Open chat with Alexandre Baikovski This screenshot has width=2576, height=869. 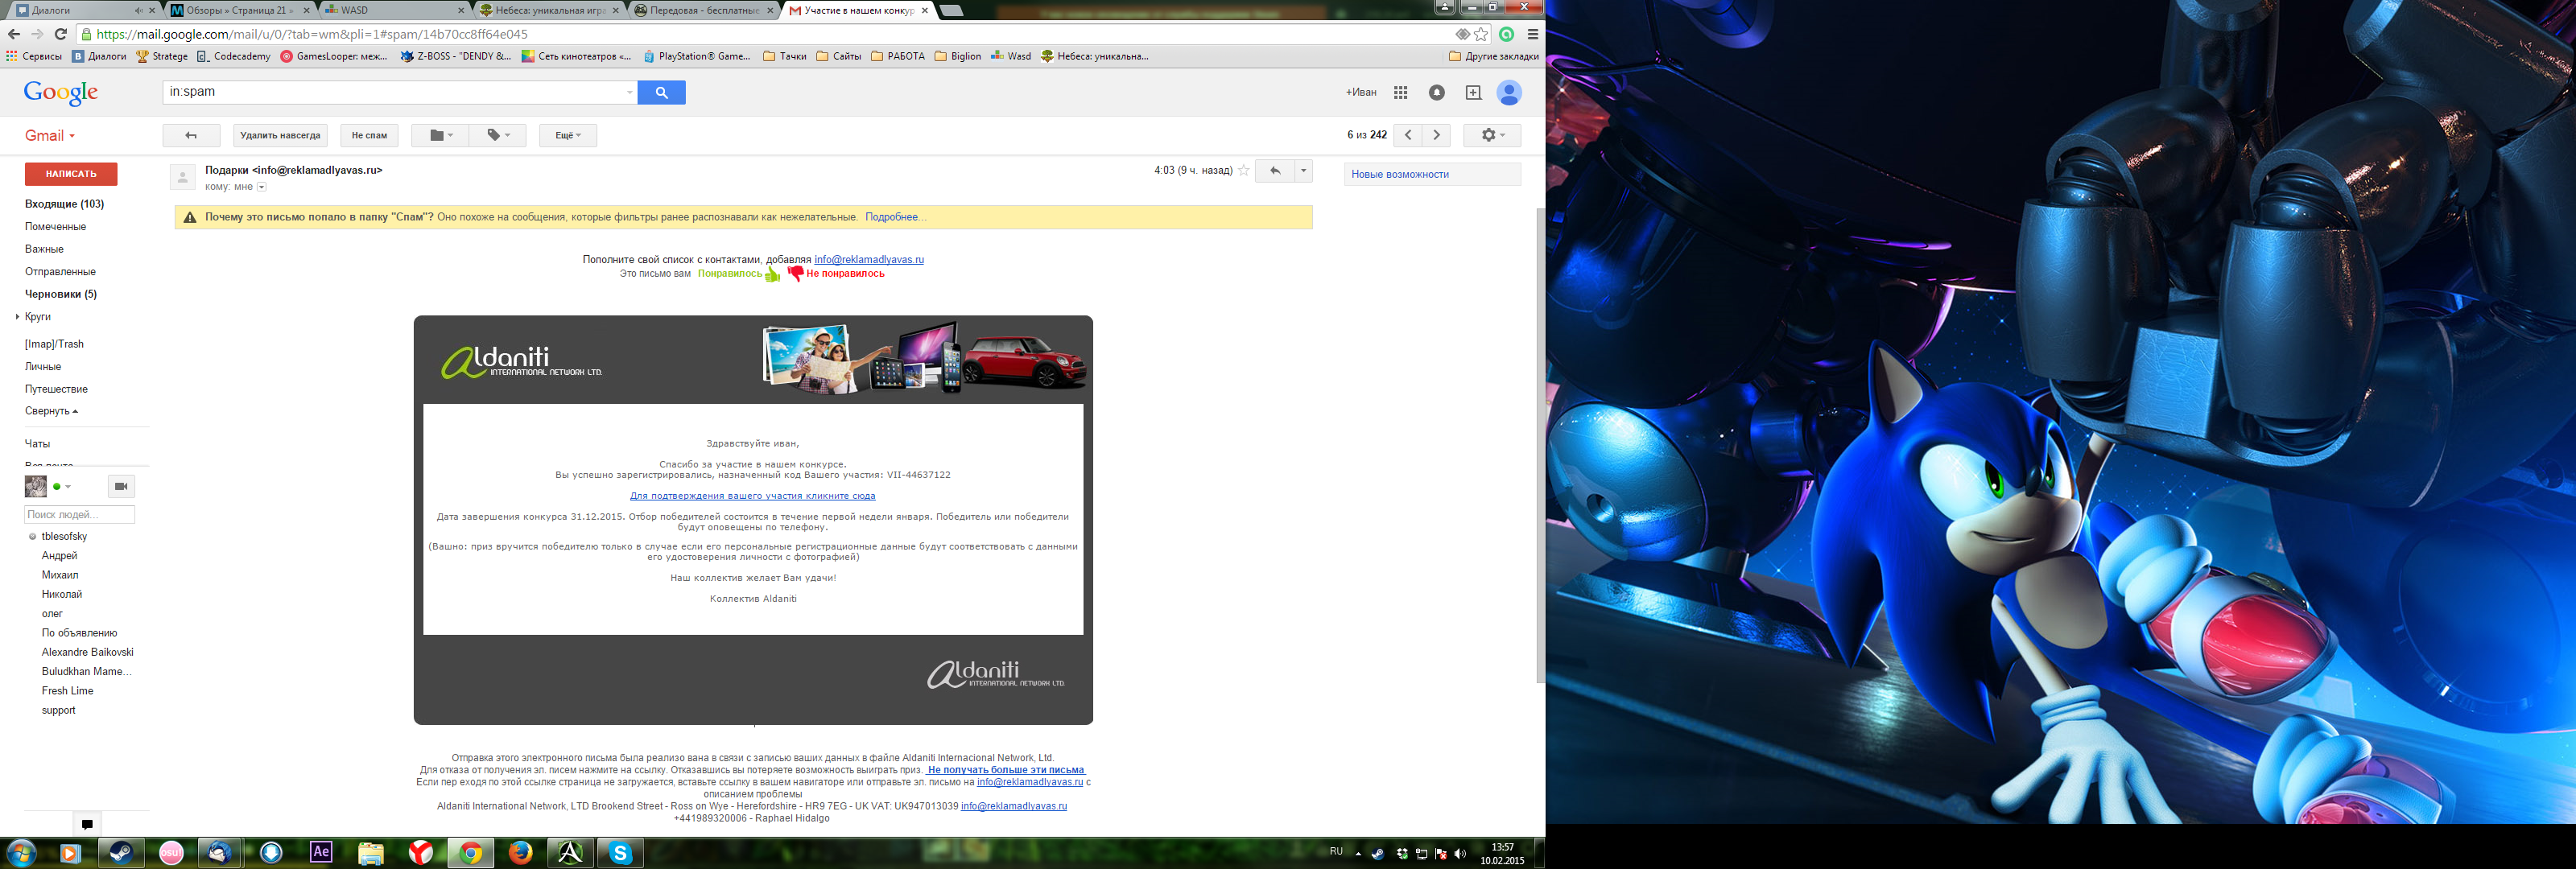click(87, 652)
